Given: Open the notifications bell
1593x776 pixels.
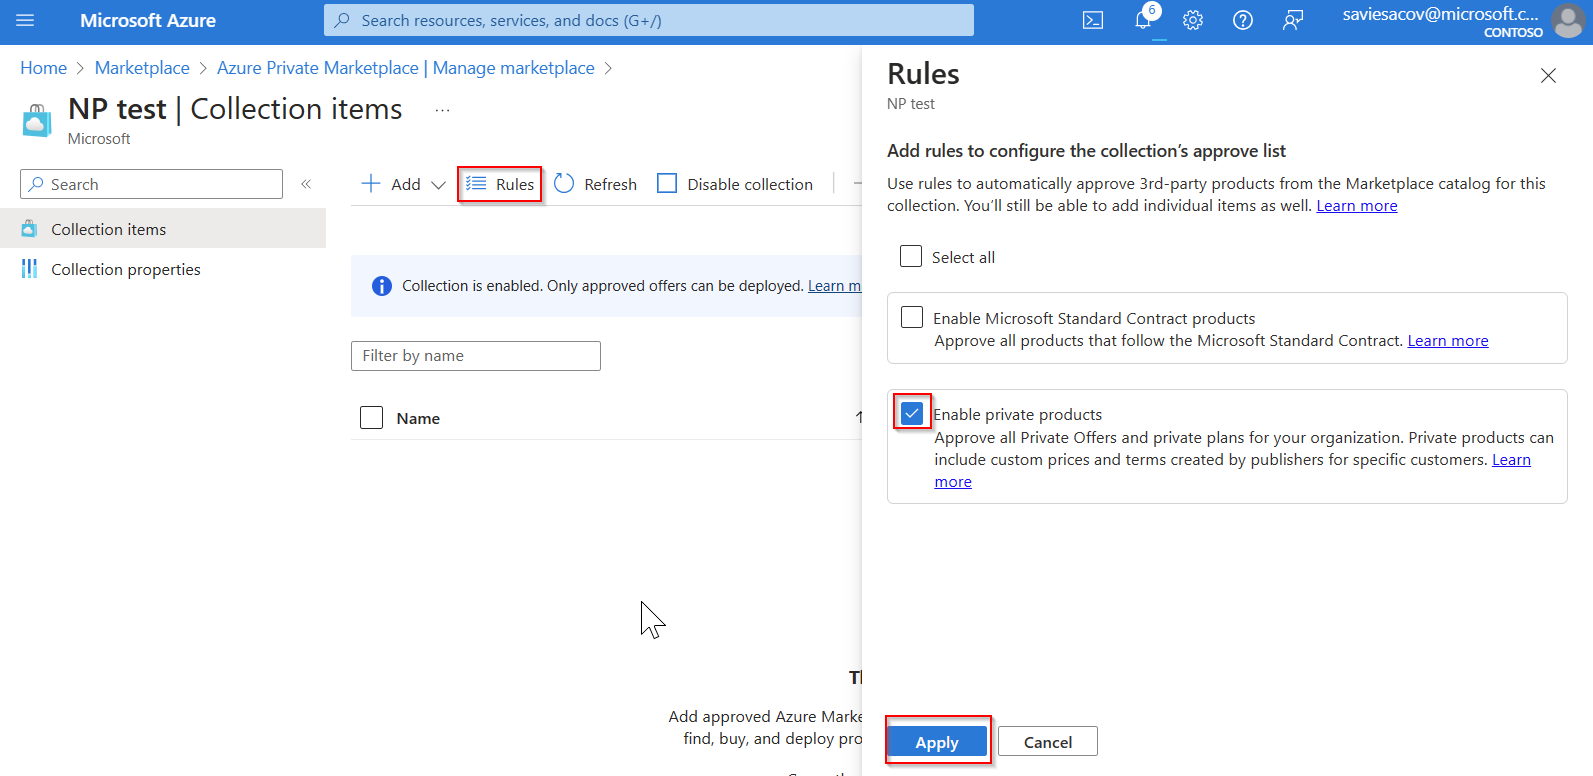Looking at the screenshot, I should [x=1143, y=21].
